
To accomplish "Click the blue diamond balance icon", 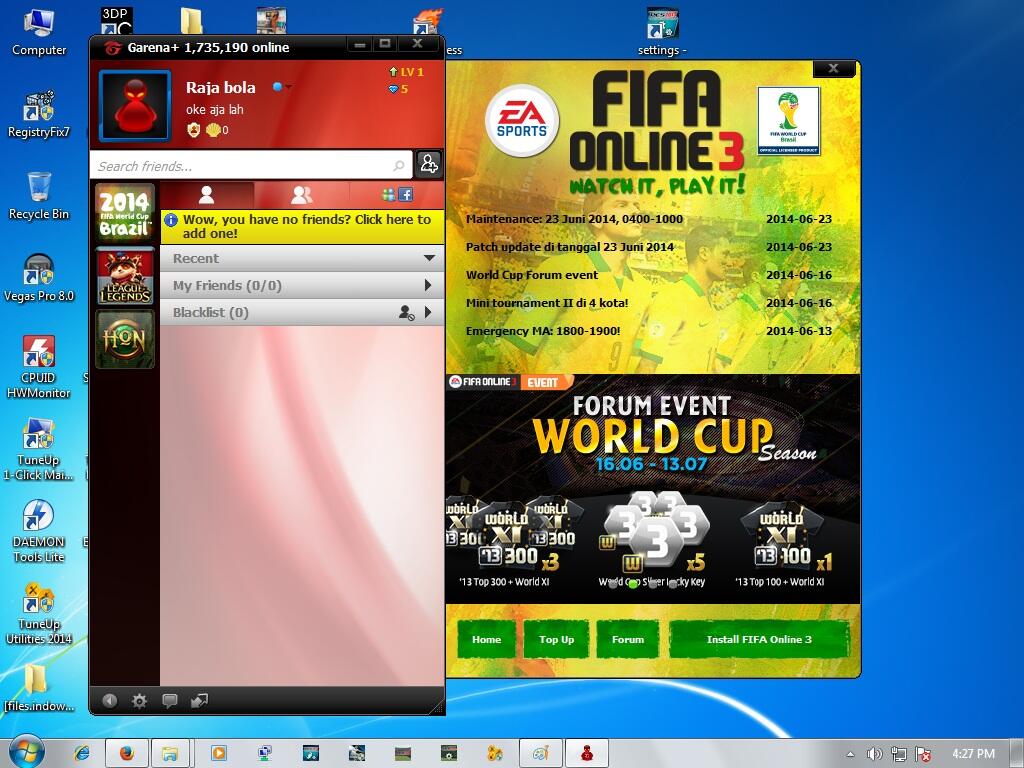I will pos(393,89).
